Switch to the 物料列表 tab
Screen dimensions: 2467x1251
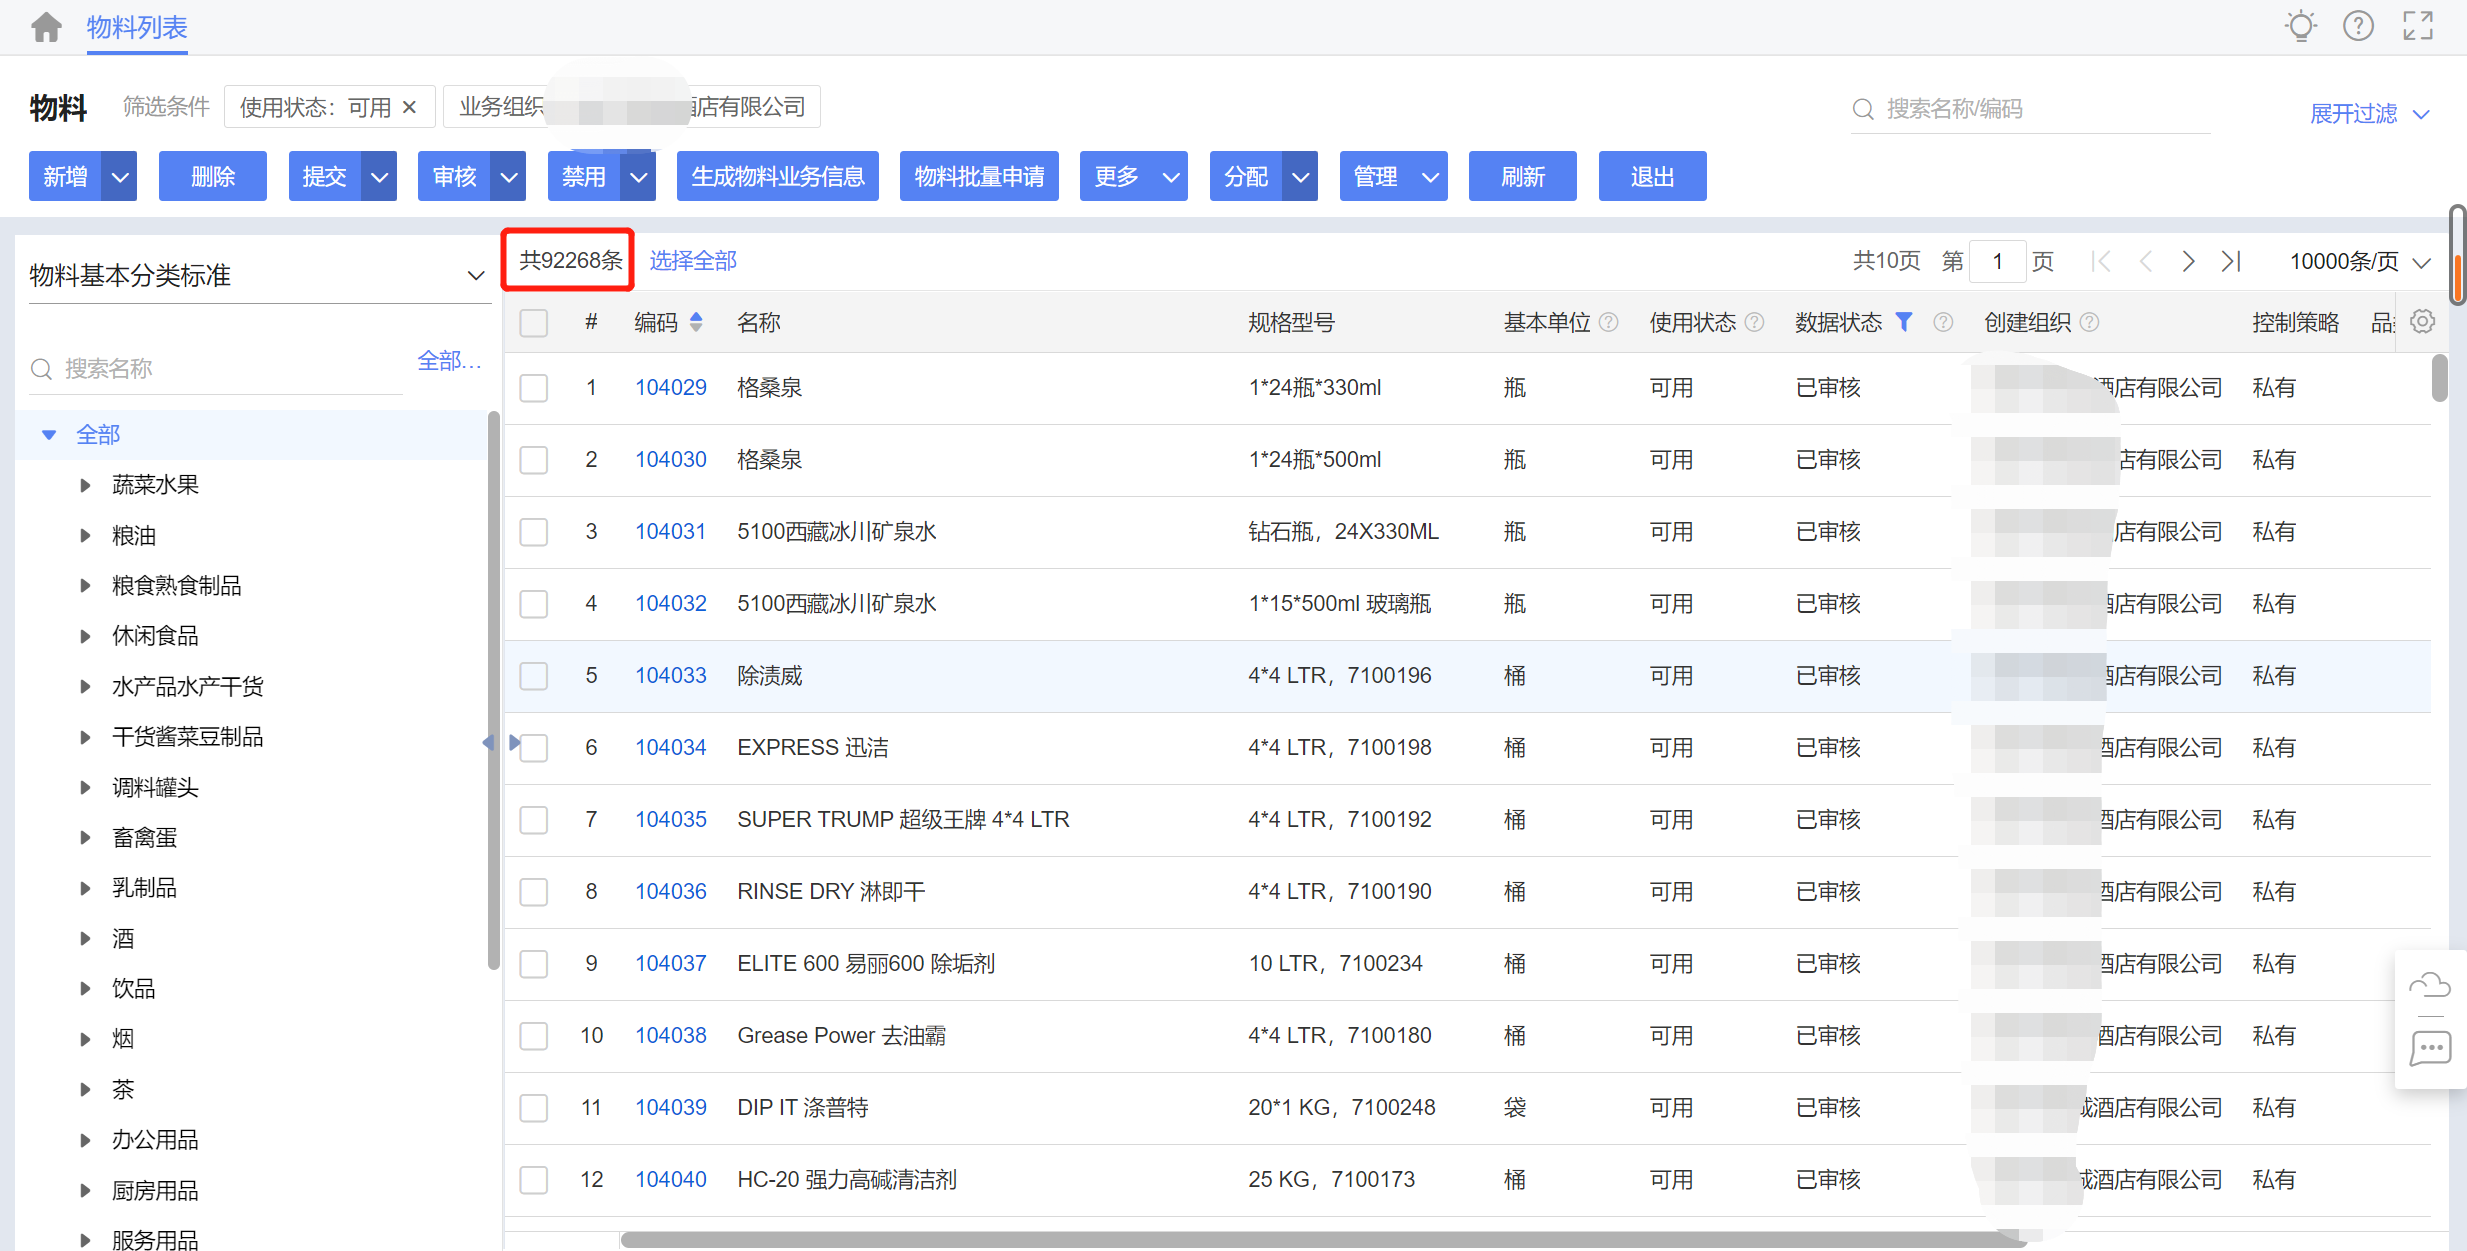(x=137, y=27)
